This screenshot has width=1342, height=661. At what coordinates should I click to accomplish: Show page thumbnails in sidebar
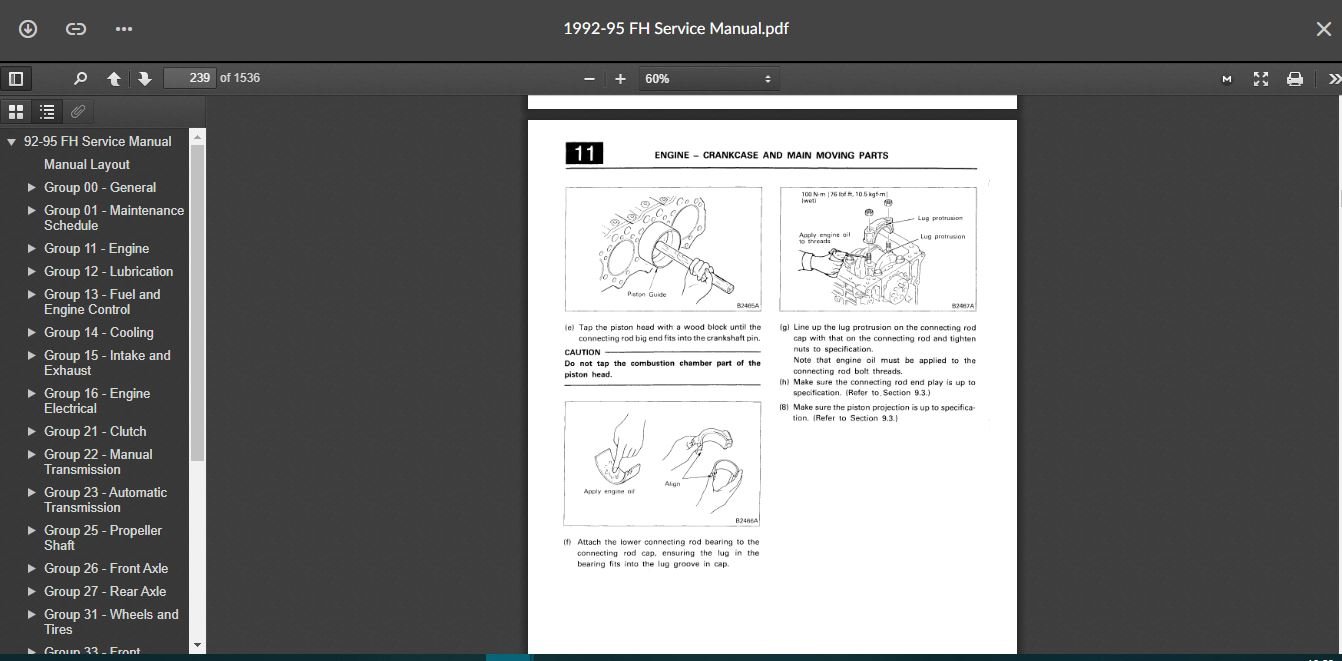tap(16, 111)
